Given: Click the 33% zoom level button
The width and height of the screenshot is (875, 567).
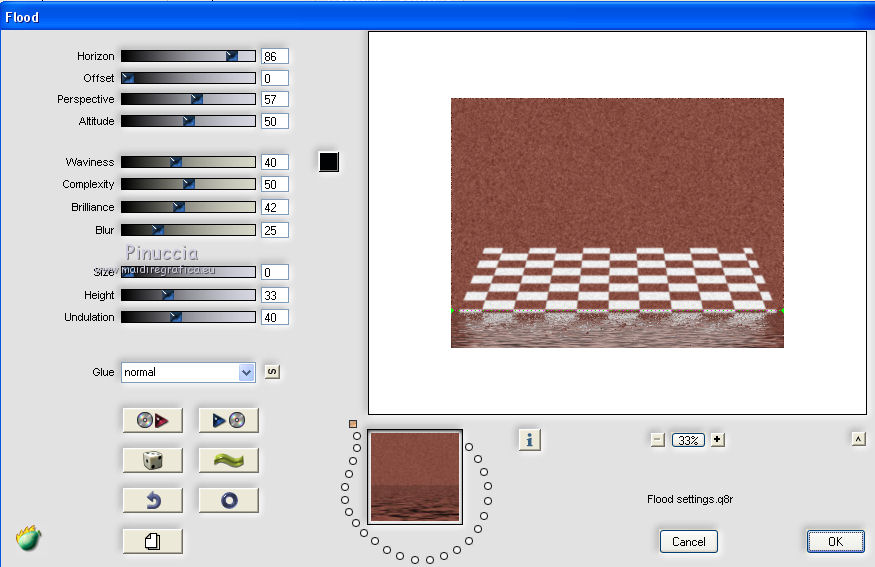Looking at the screenshot, I should [688, 440].
